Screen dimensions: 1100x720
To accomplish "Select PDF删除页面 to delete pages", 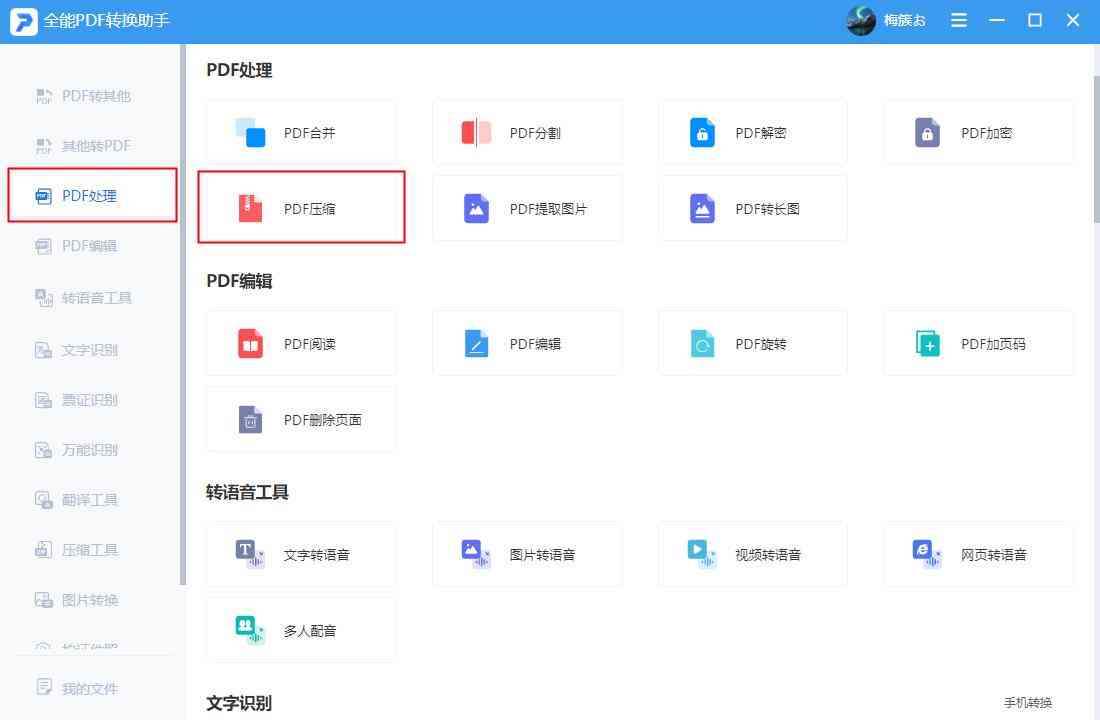I will pos(301,419).
